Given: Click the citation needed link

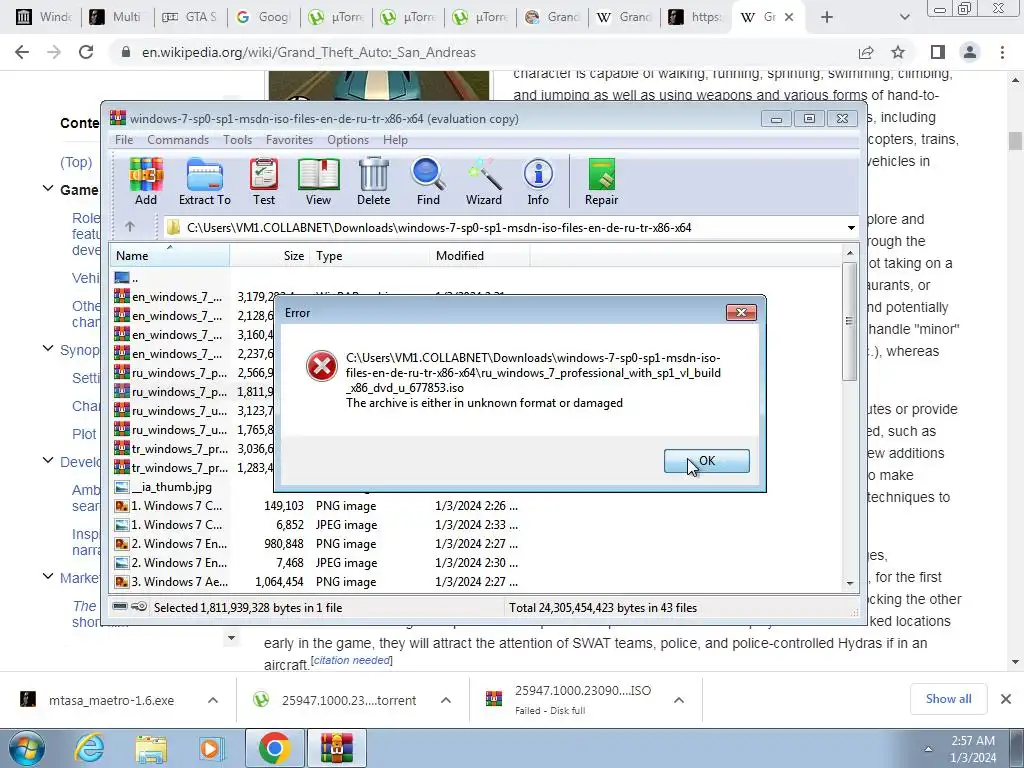Looking at the screenshot, I should point(353,660).
